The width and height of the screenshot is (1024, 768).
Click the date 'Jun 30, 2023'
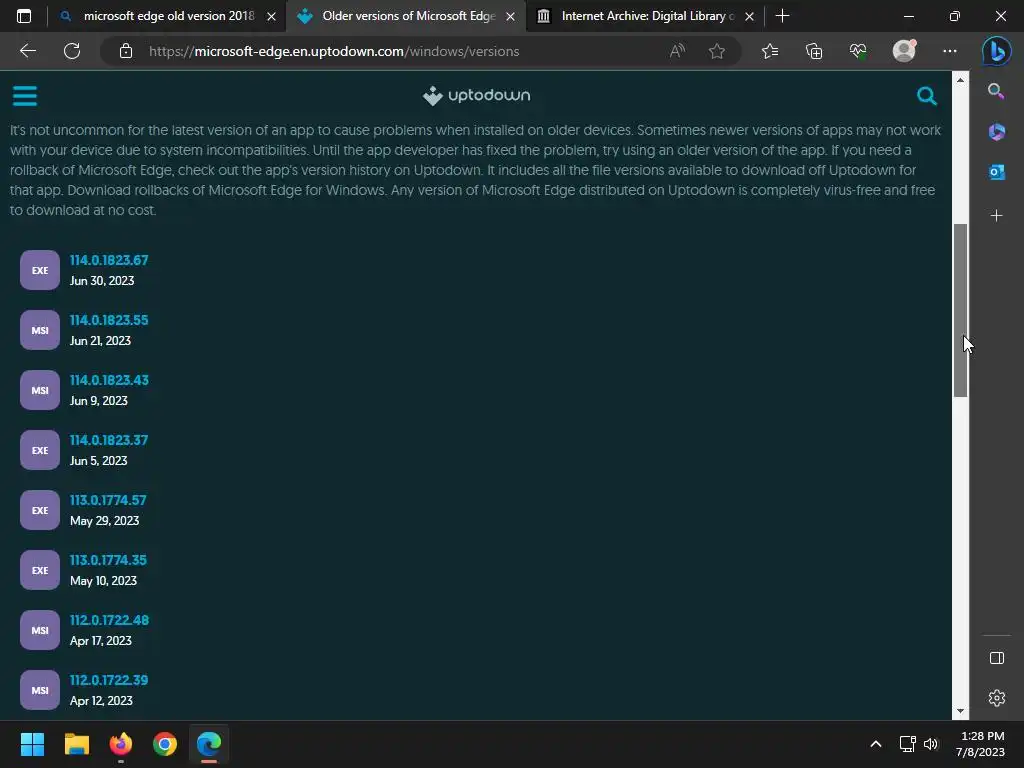tap(102, 281)
